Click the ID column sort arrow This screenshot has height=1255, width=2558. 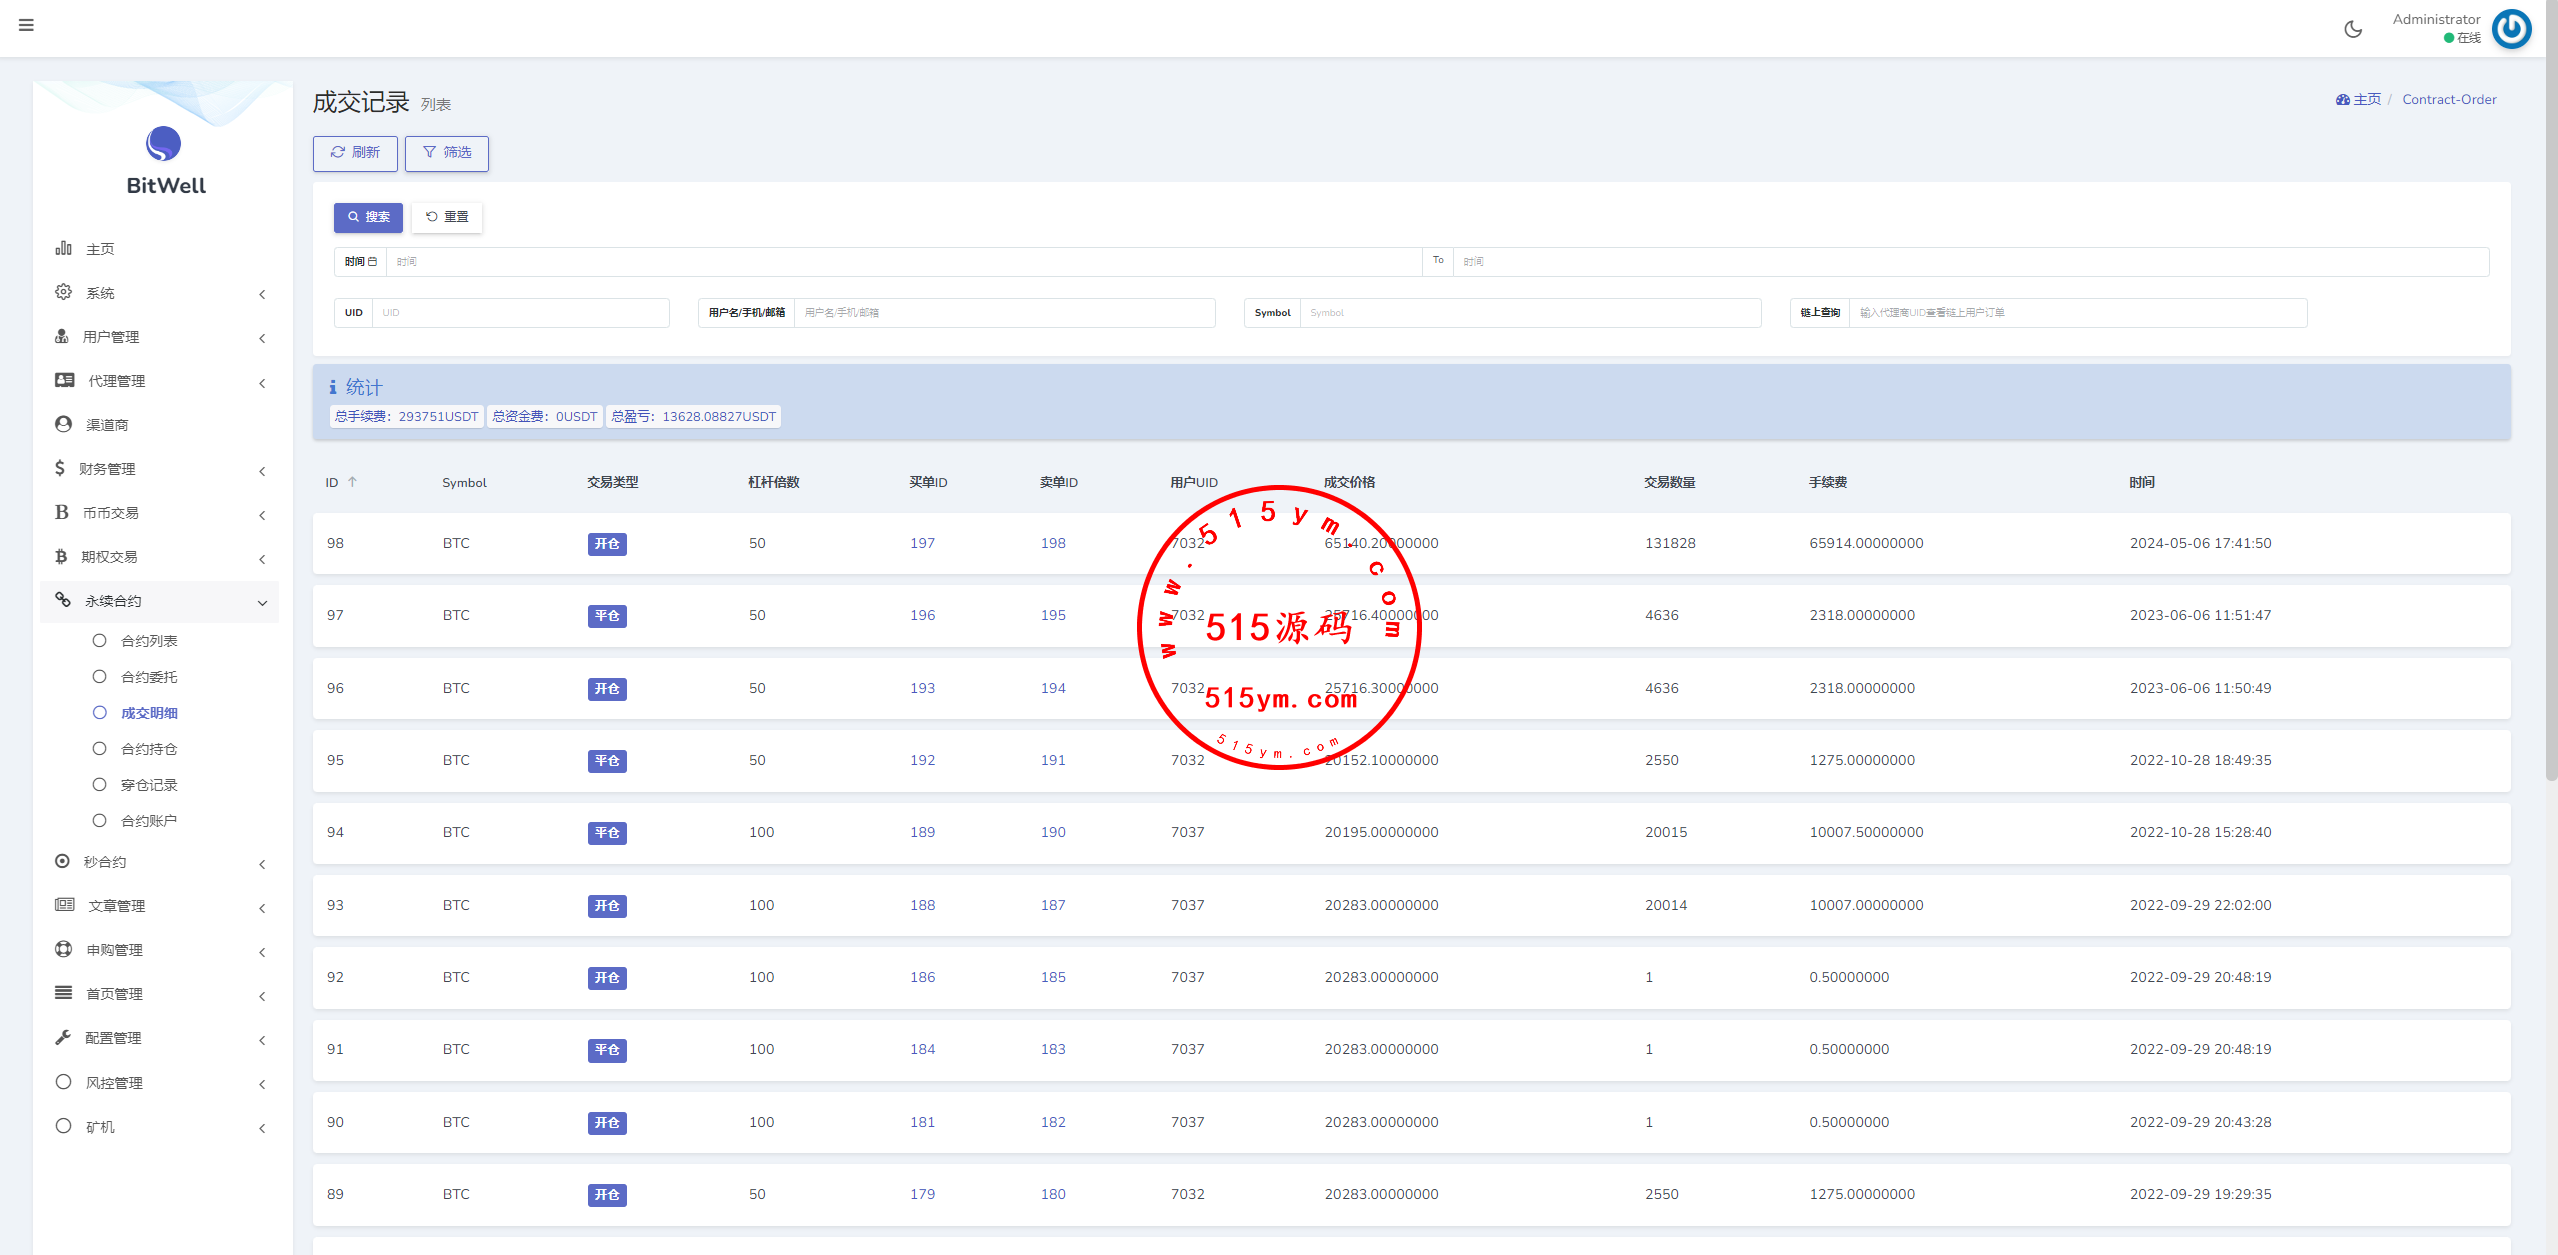pyautogui.click(x=352, y=482)
